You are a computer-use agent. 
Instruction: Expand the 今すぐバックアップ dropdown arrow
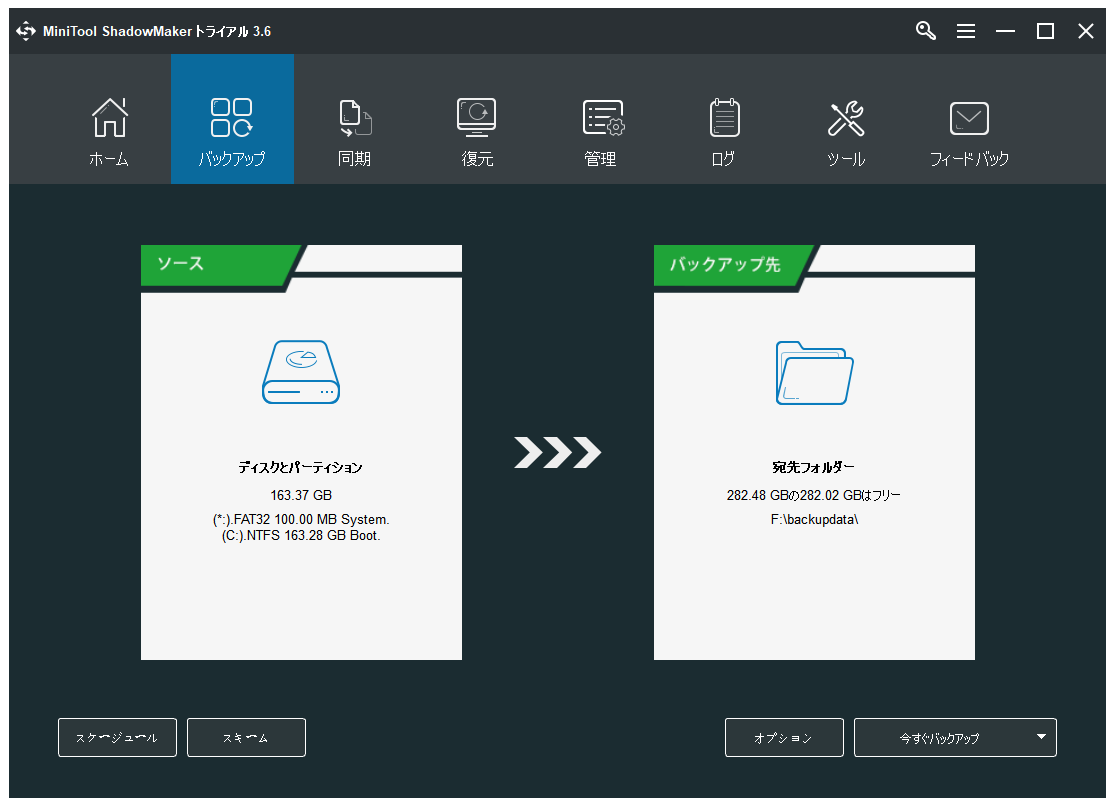tap(1043, 737)
